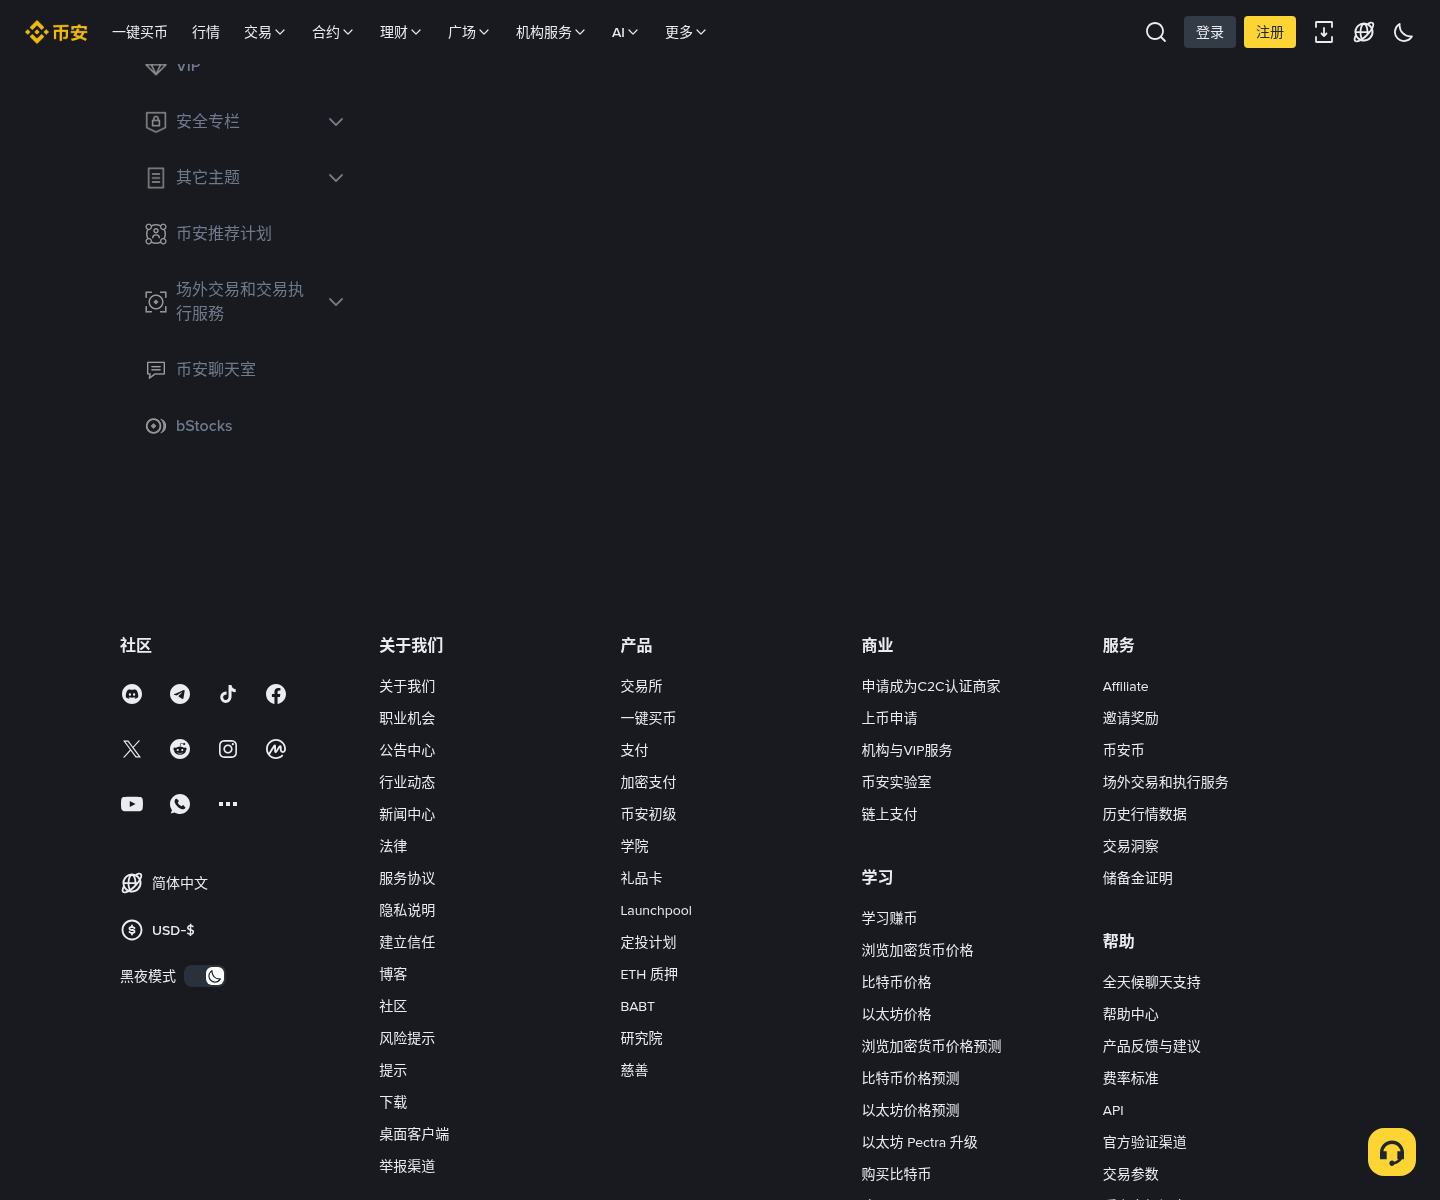Change the USD-$ currency setting

[158, 930]
